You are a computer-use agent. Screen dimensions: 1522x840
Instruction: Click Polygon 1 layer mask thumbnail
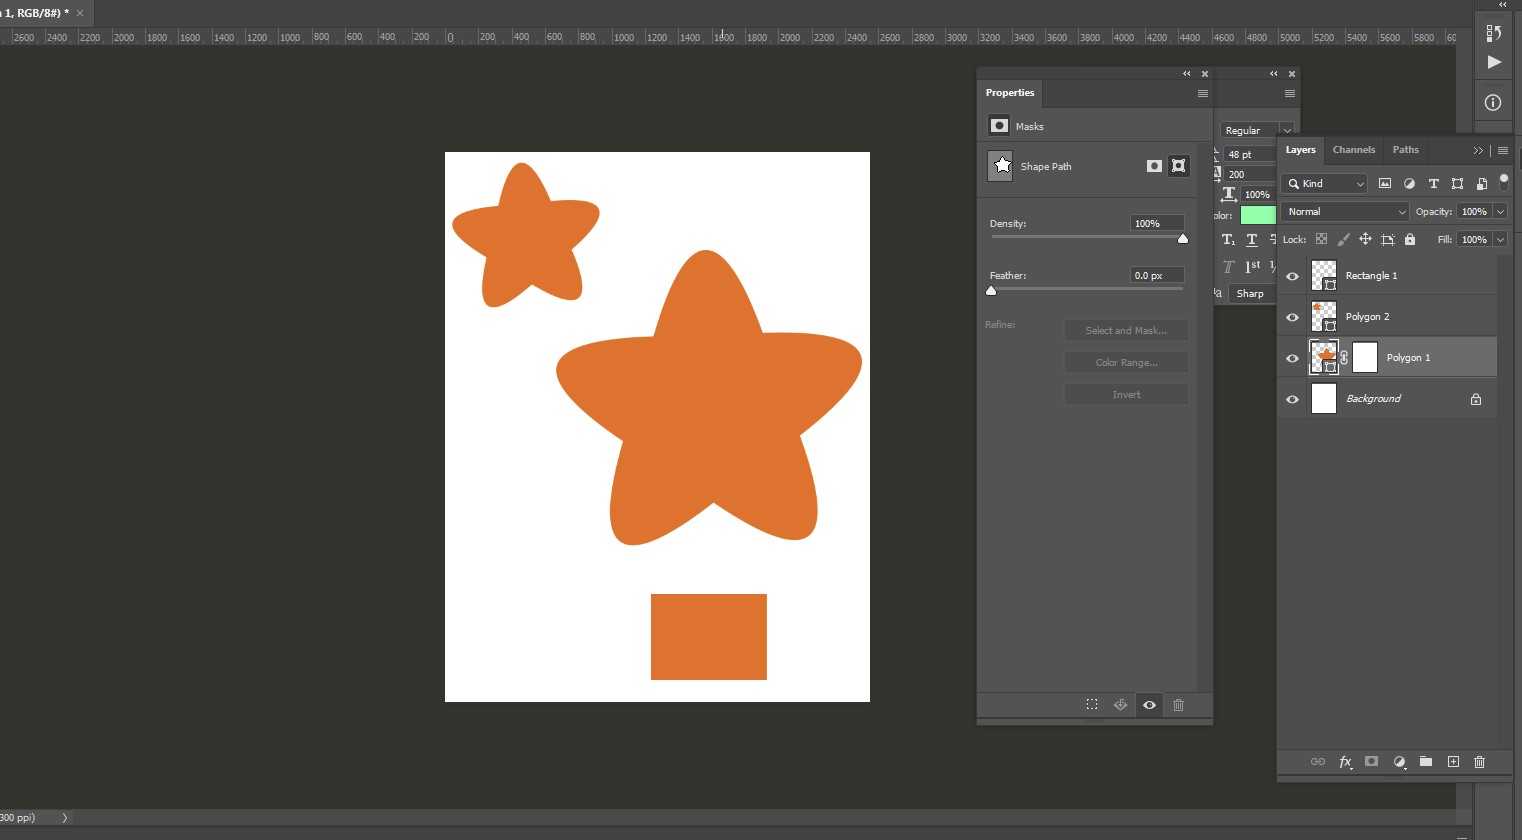[x=1365, y=357]
